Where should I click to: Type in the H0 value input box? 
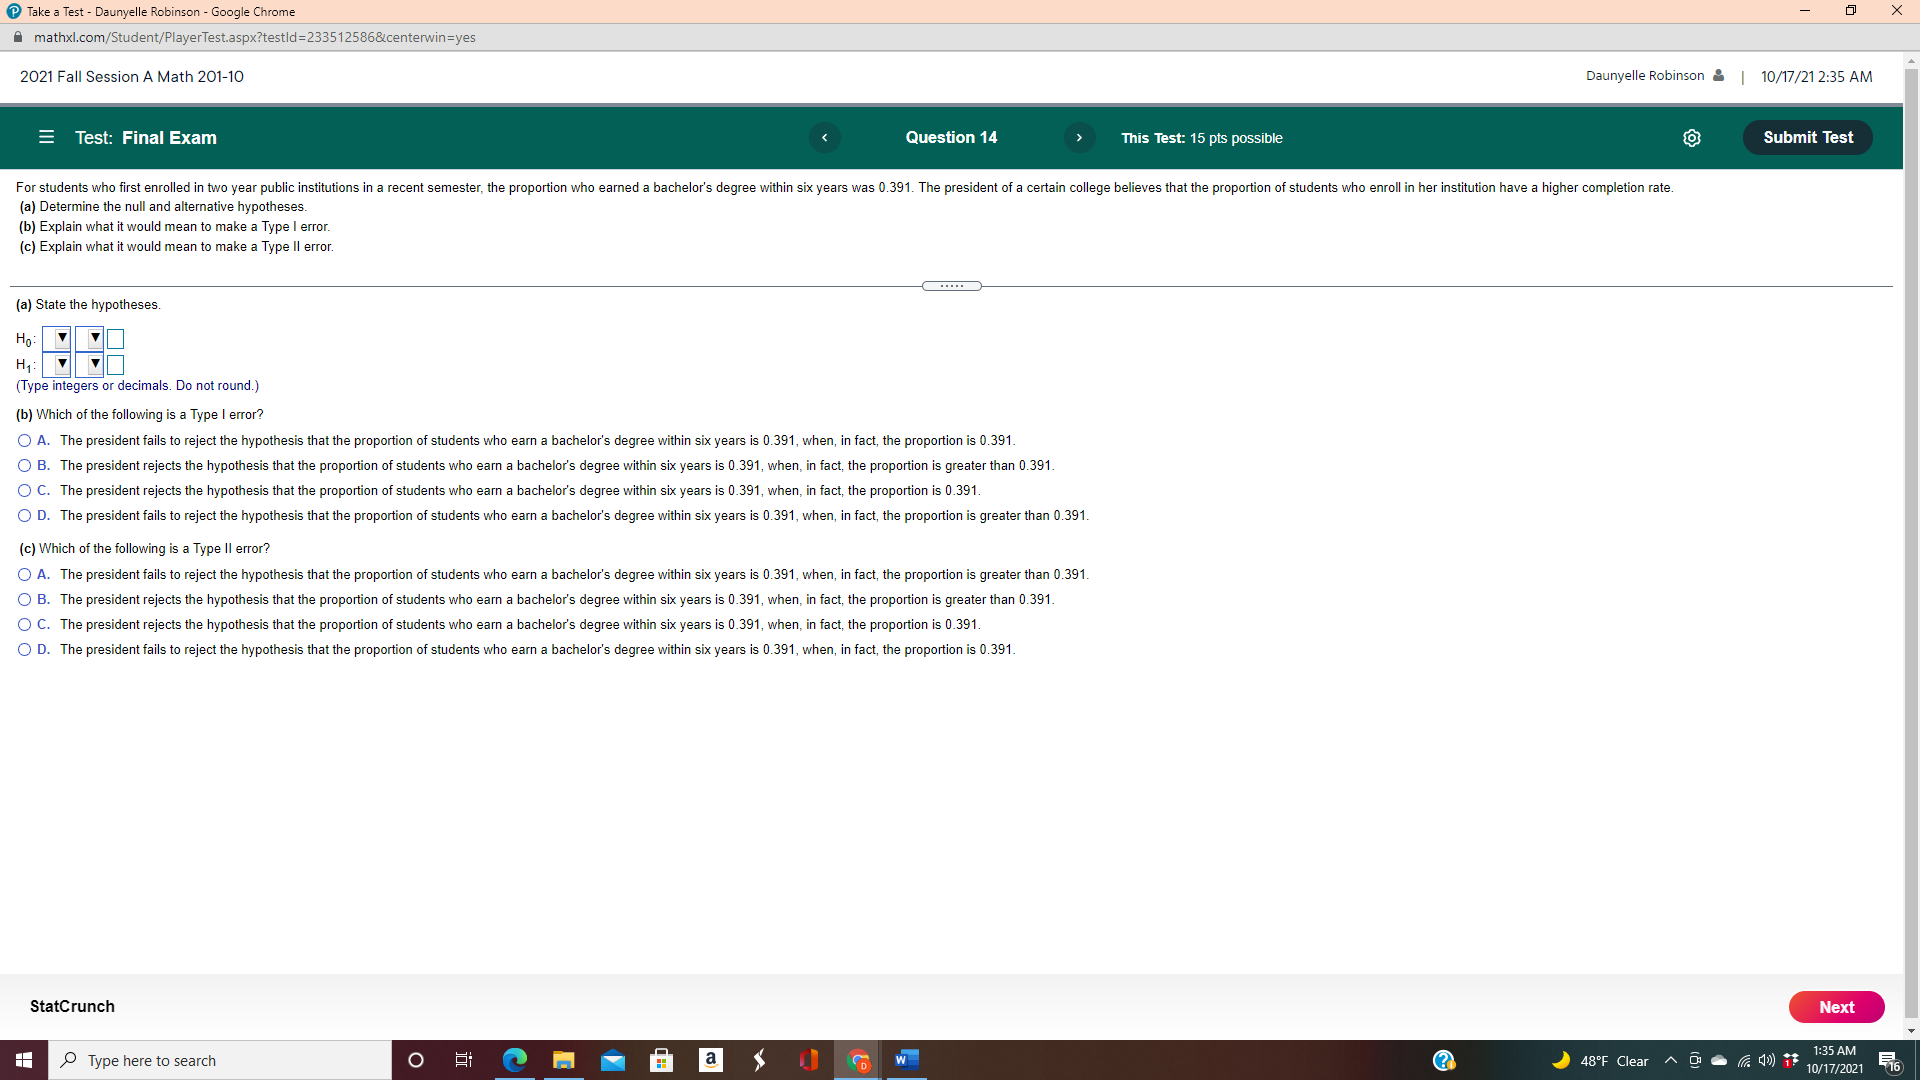click(115, 338)
